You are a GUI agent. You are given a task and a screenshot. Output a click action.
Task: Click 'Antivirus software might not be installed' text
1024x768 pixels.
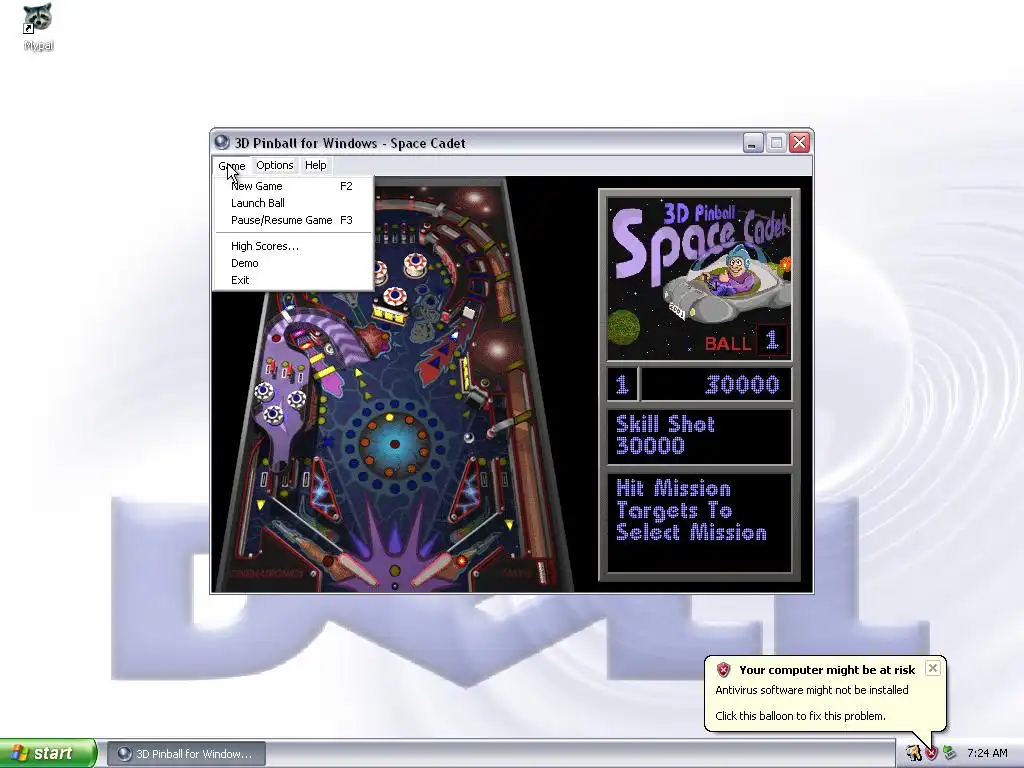(x=812, y=690)
